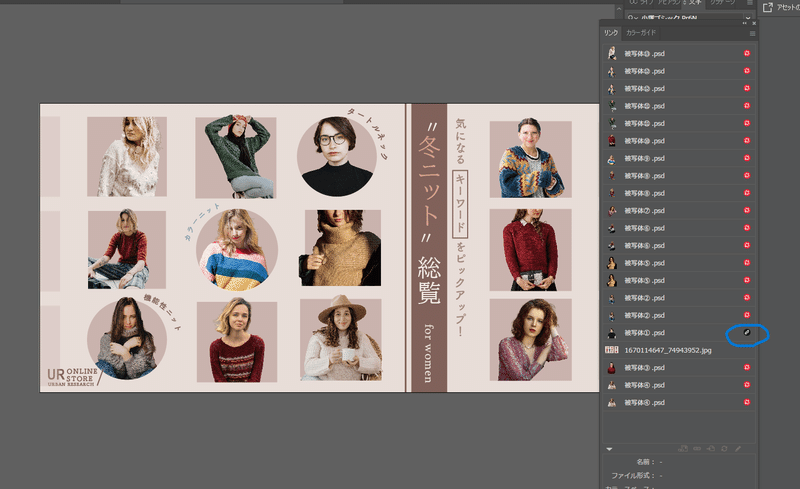Click the curved 機能性ニット label
Viewport: 800px width, 489px height.
(x=162, y=312)
